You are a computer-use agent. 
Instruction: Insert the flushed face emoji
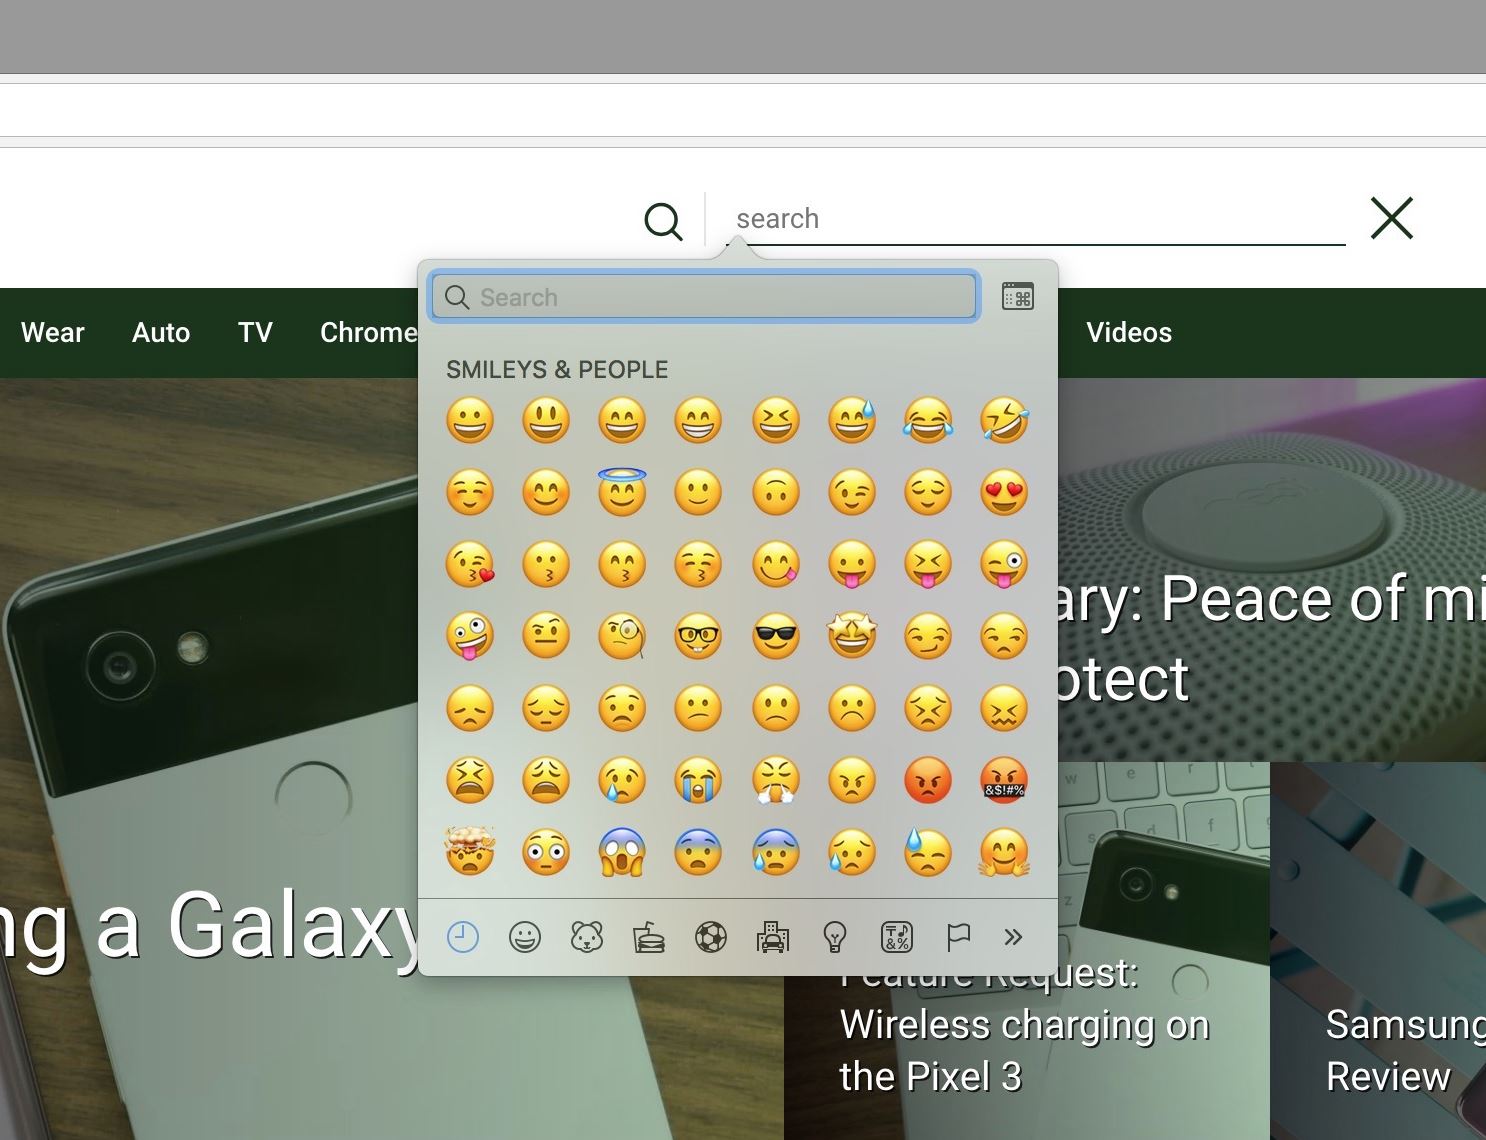(x=546, y=852)
